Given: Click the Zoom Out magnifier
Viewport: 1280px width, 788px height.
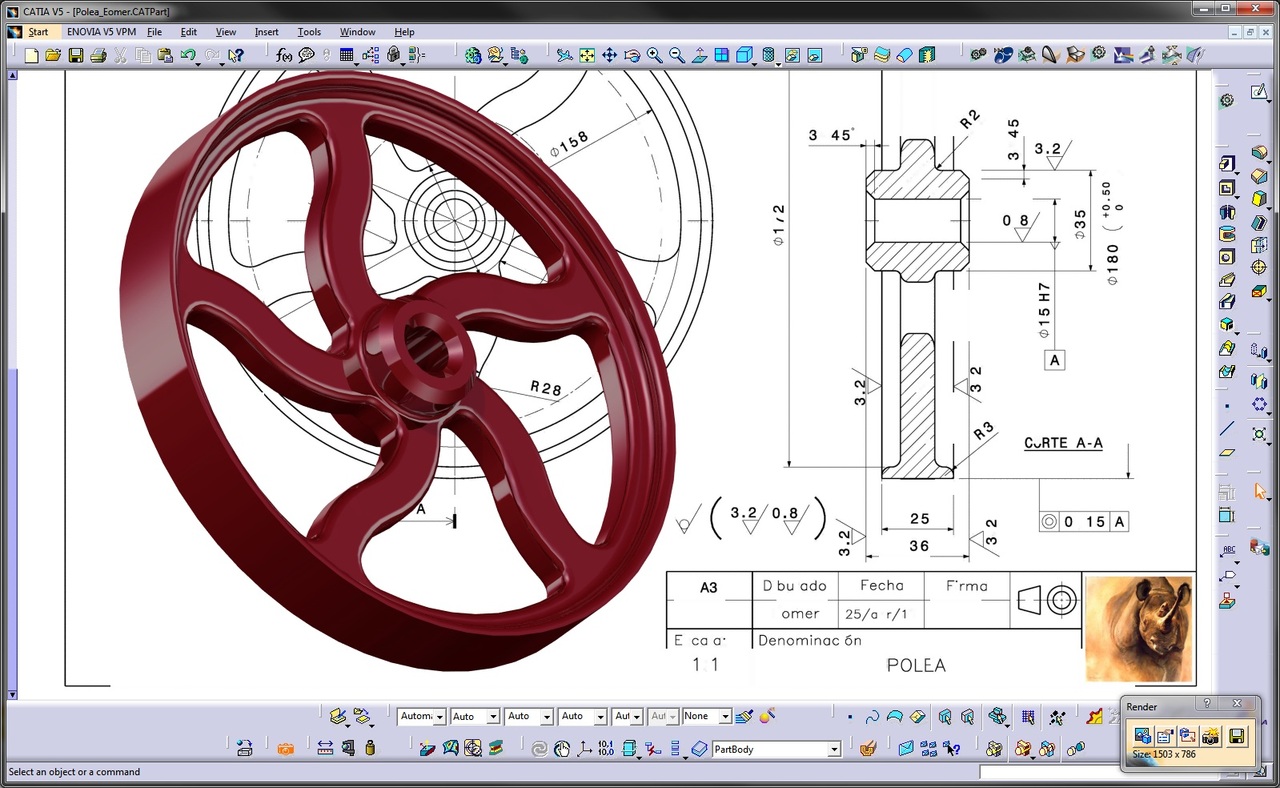Looking at the screenshot, I should [677, 56].
